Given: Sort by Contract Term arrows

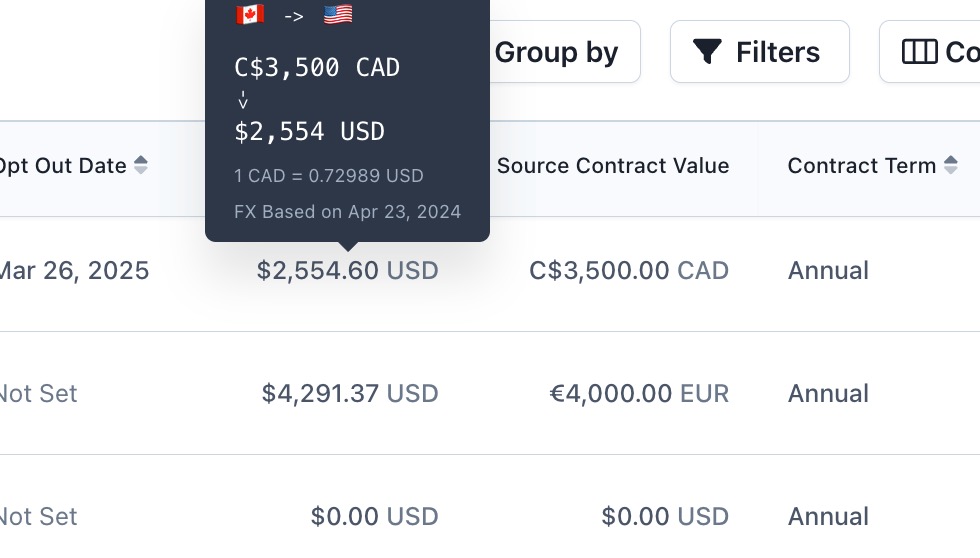Looking at the screenshot, I should pos(951,166).
